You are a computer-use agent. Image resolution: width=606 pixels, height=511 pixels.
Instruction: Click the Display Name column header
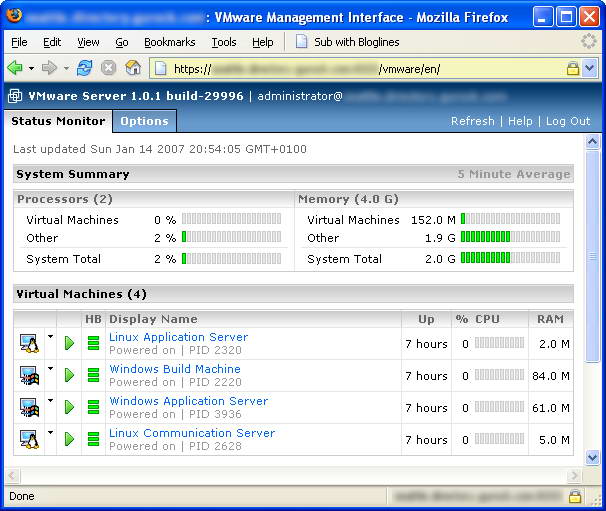[153, 319]
